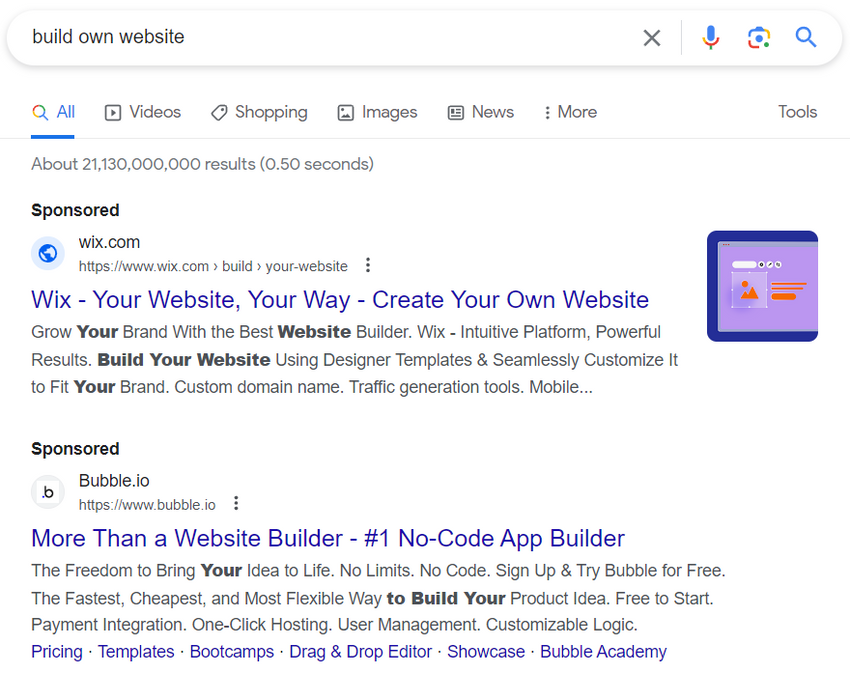This screenshot has height=694, width=850.
Task: Clear the search query with the X icon
Action: (652, 37)
